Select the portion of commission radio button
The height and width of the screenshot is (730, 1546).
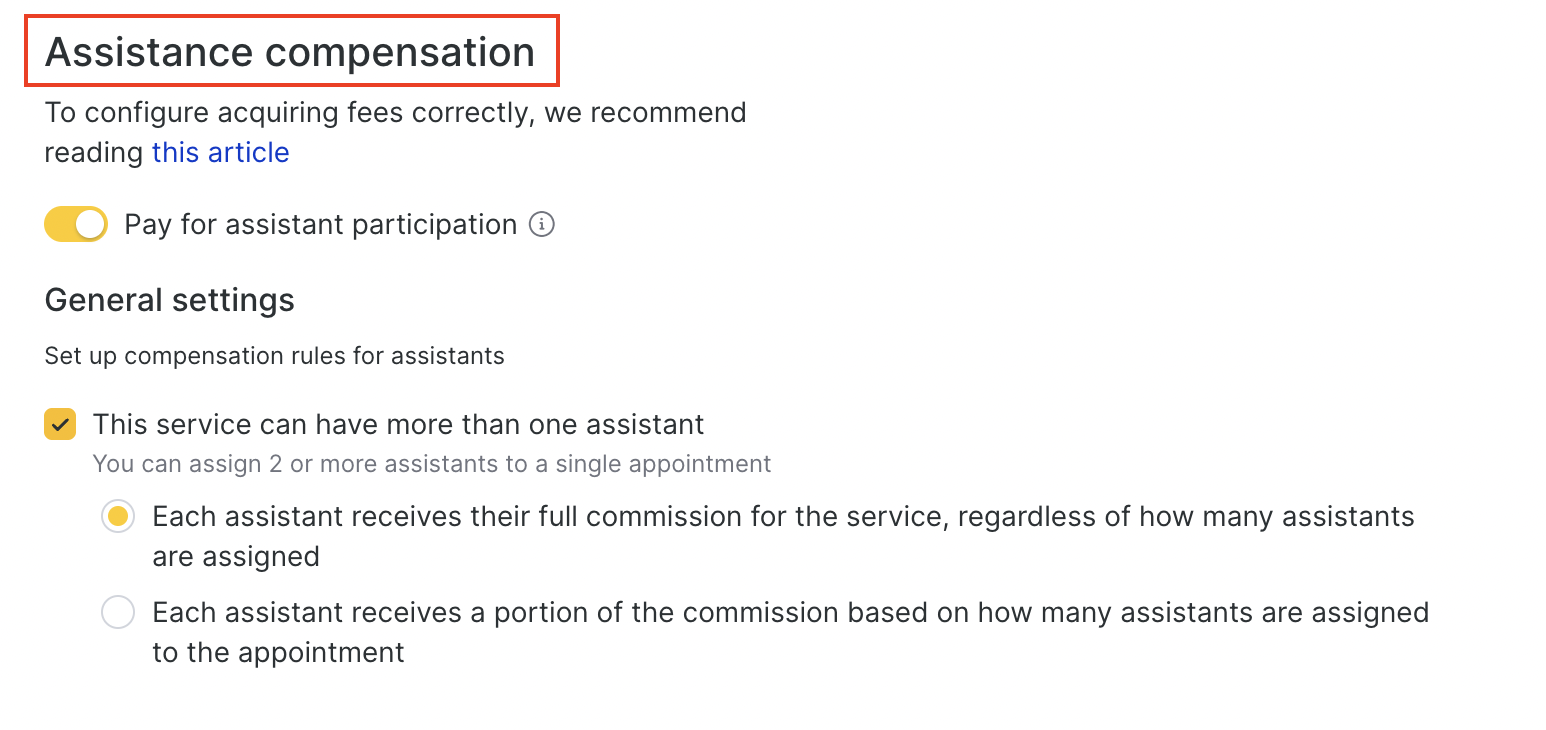pos(118,612)
